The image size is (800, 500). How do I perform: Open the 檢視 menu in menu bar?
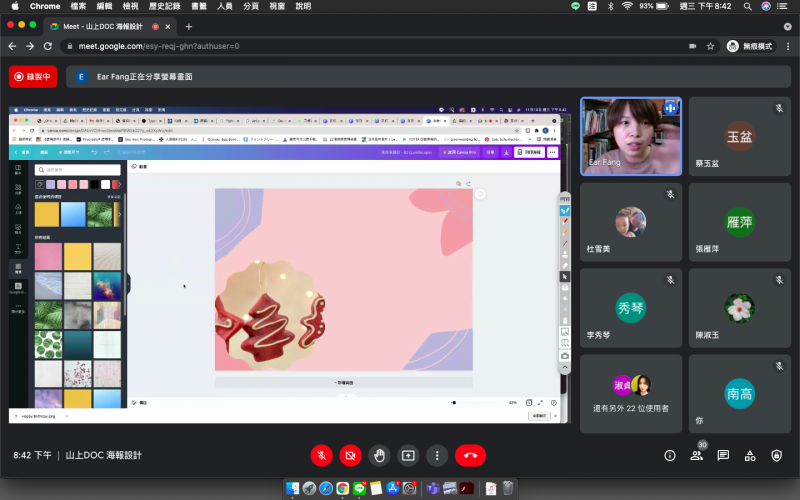pyautogui.click(x=131, y=6)
